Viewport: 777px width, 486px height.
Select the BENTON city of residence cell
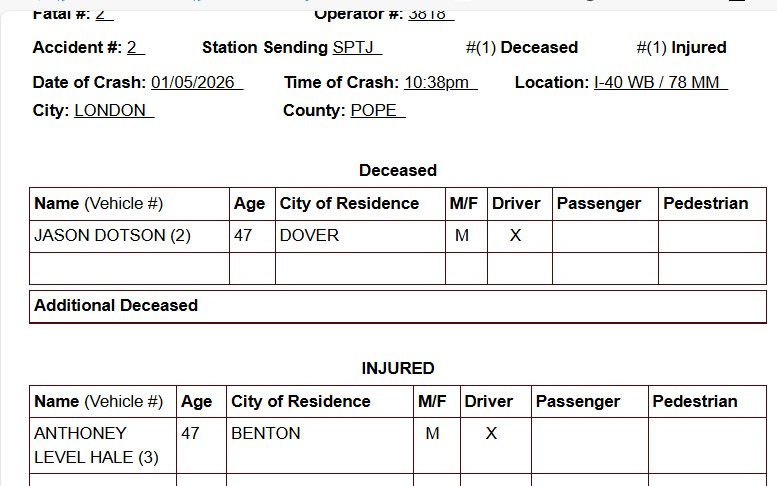tap(320, 445)
